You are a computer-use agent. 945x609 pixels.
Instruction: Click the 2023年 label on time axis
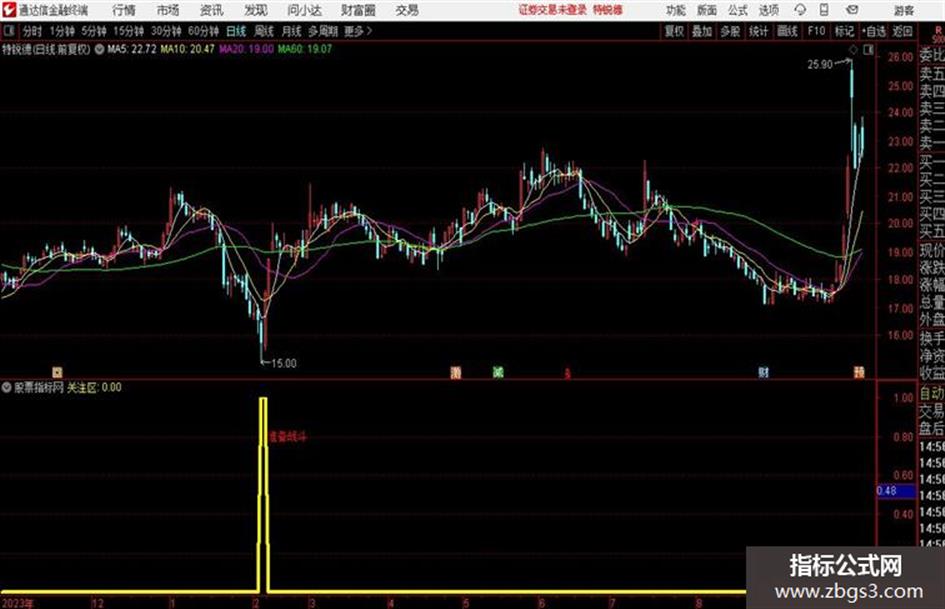click(17, 603)
